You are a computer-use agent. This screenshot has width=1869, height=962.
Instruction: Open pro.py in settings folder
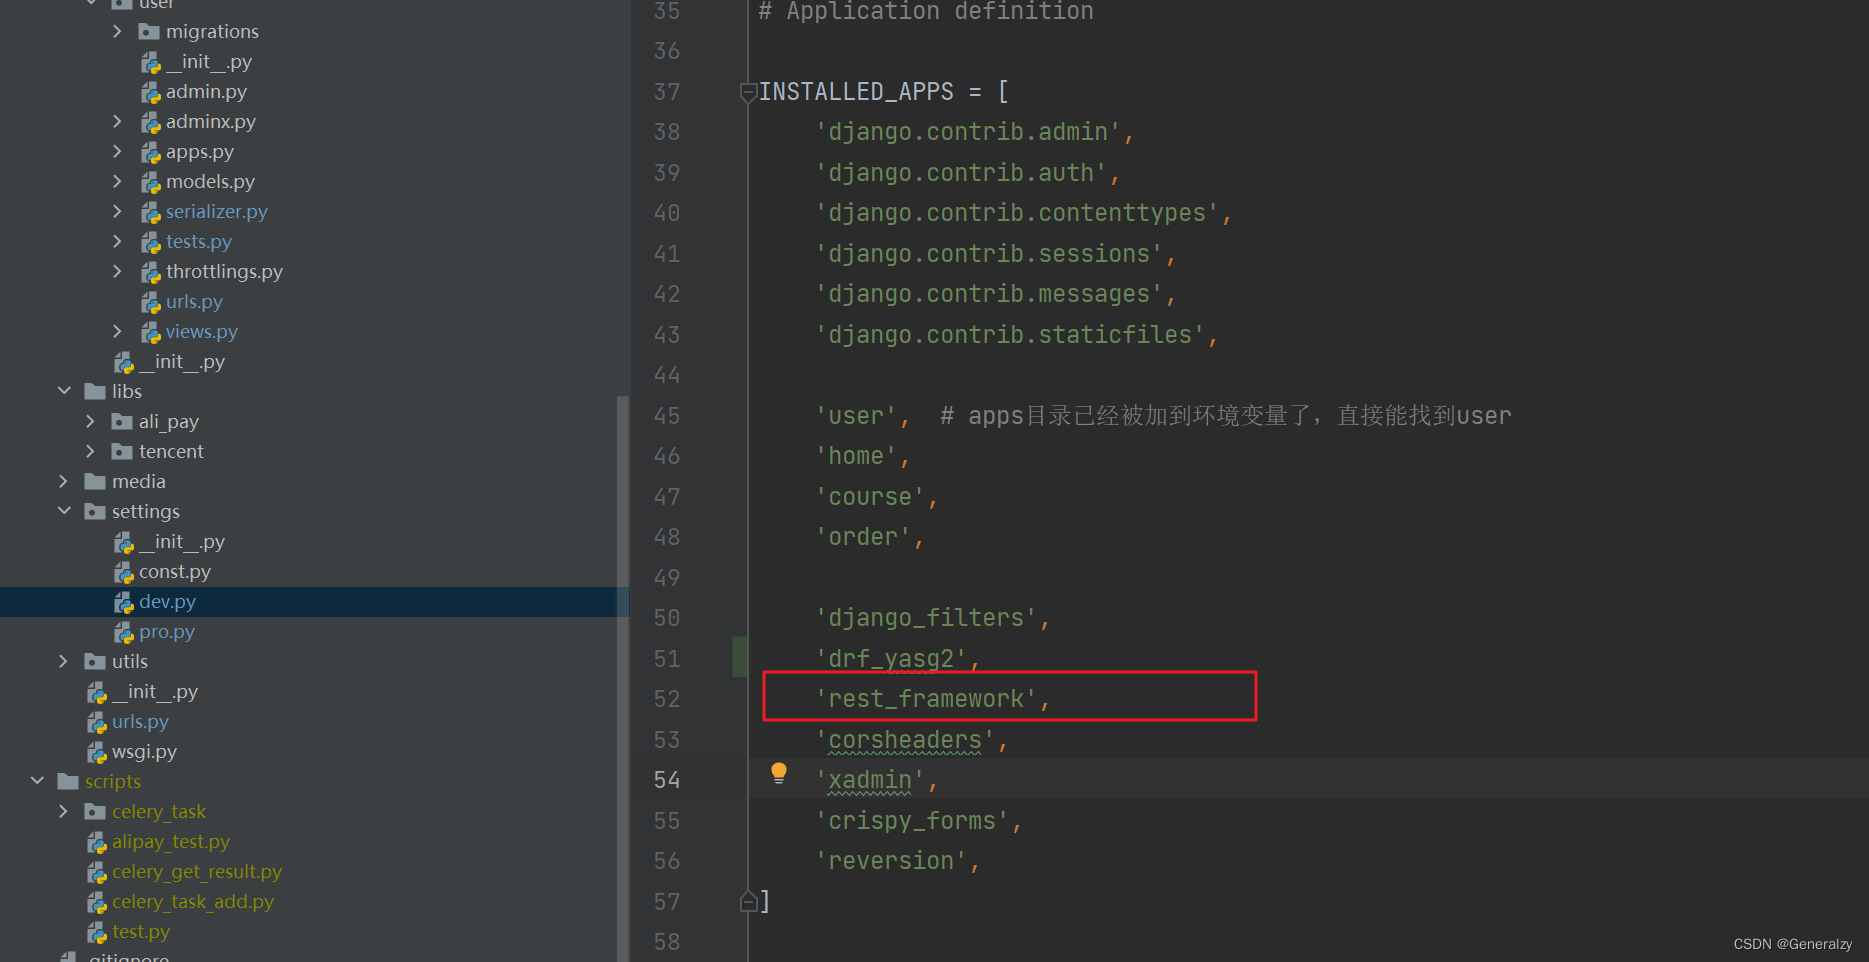coord(167,632)
